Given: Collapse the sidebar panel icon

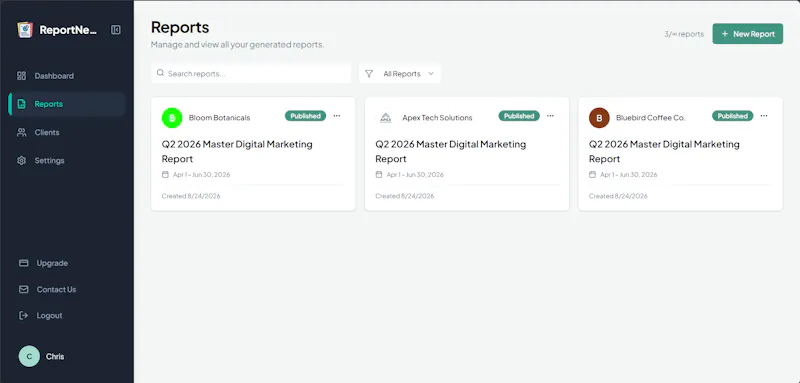Looking at the screenshot, I should [x=116, y=30].
